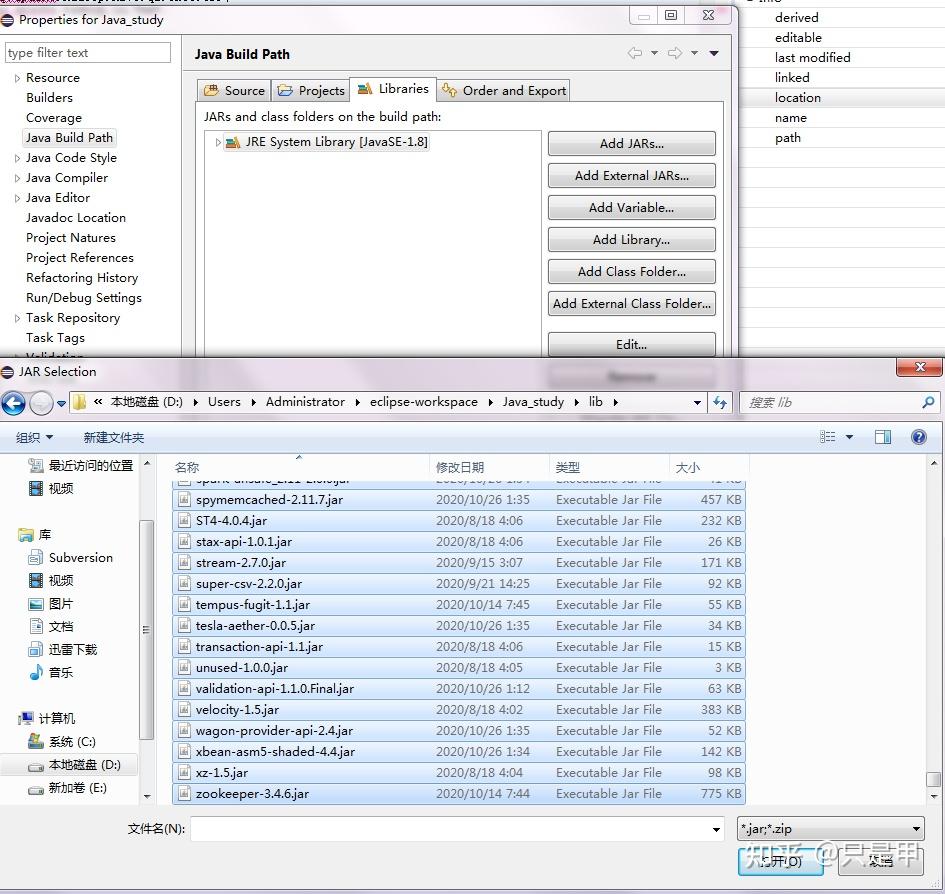The height and width of the screenshot is (894, 945).
Task: Open help via the question mark icon
Action: (919, 437)
